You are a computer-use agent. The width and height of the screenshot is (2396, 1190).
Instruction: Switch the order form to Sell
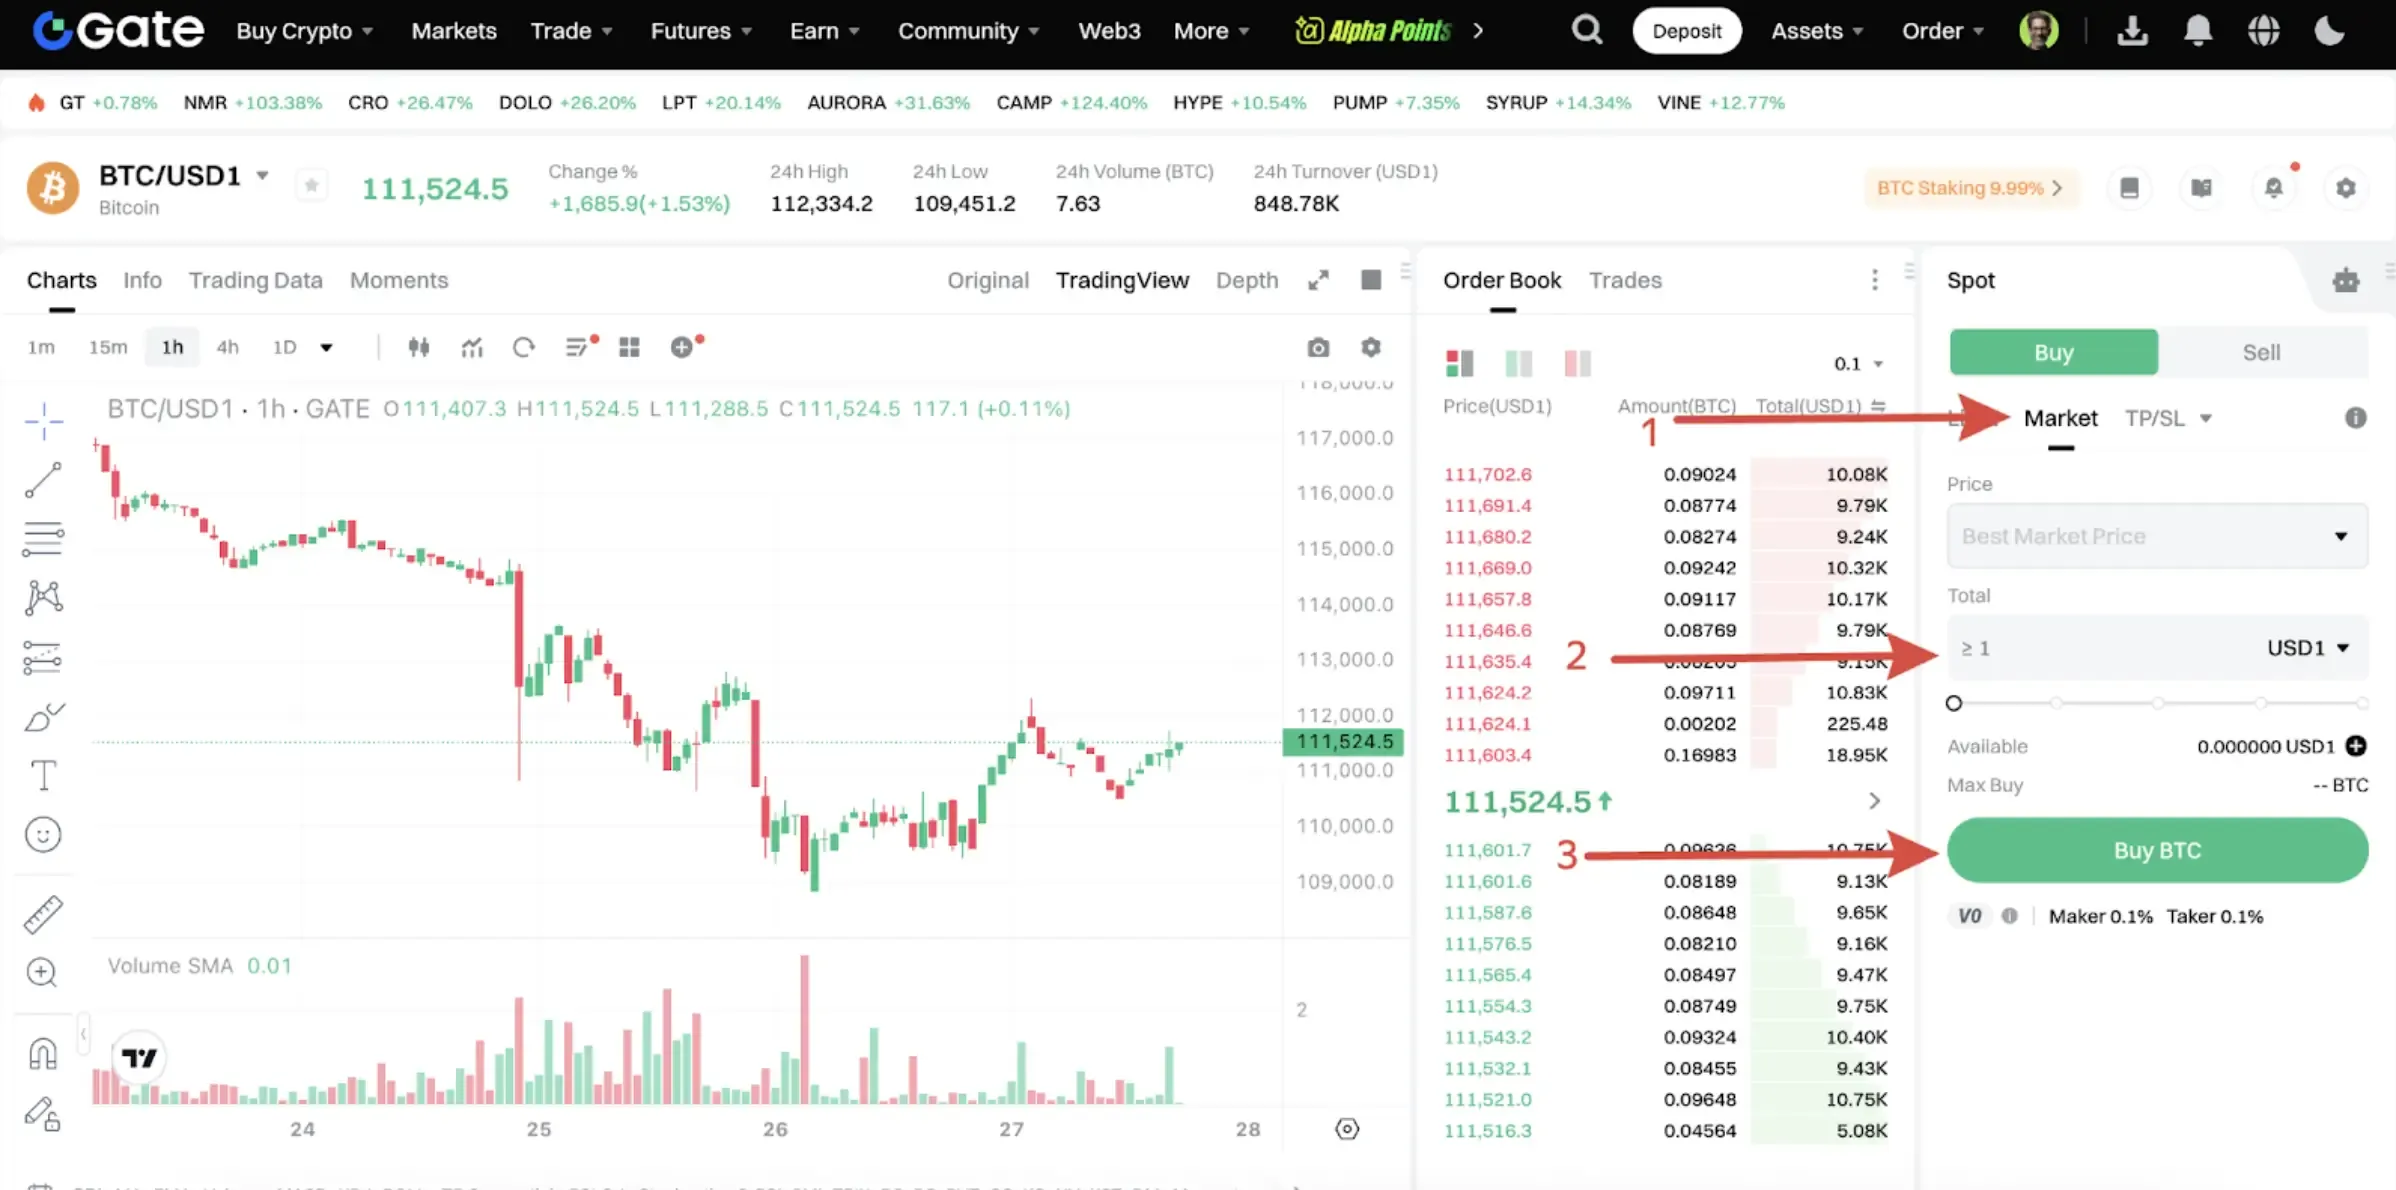[x=2262, y=352]
